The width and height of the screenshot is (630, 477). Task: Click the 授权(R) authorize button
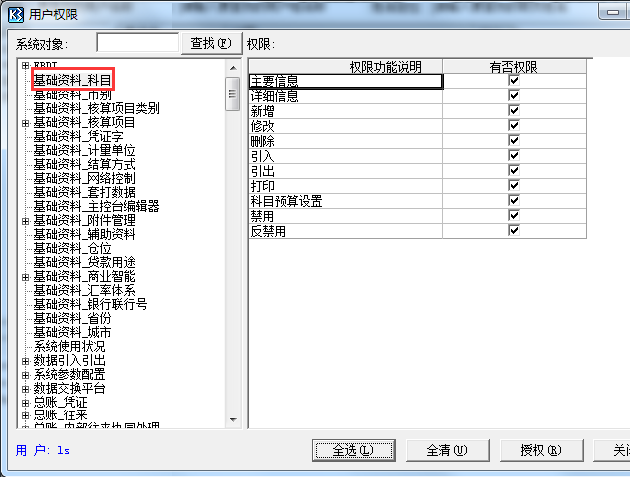click(541, 450)
